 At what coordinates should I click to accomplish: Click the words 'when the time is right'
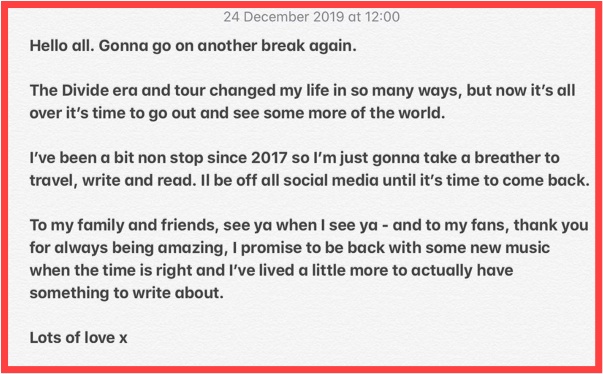point(111,271)
